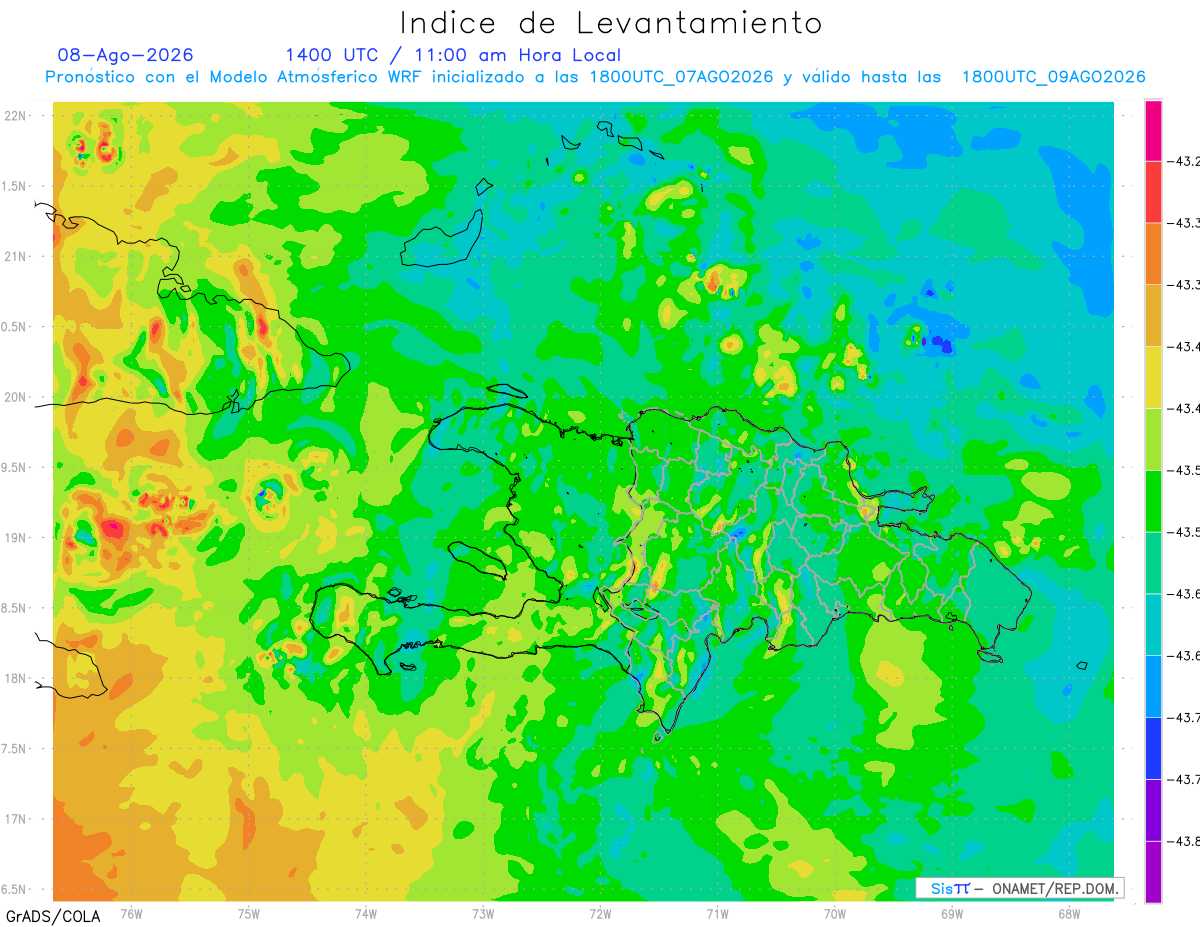Select the red swatch in the color legend
Viewport: 1200px width, 927px height.
coord(1153,192)
